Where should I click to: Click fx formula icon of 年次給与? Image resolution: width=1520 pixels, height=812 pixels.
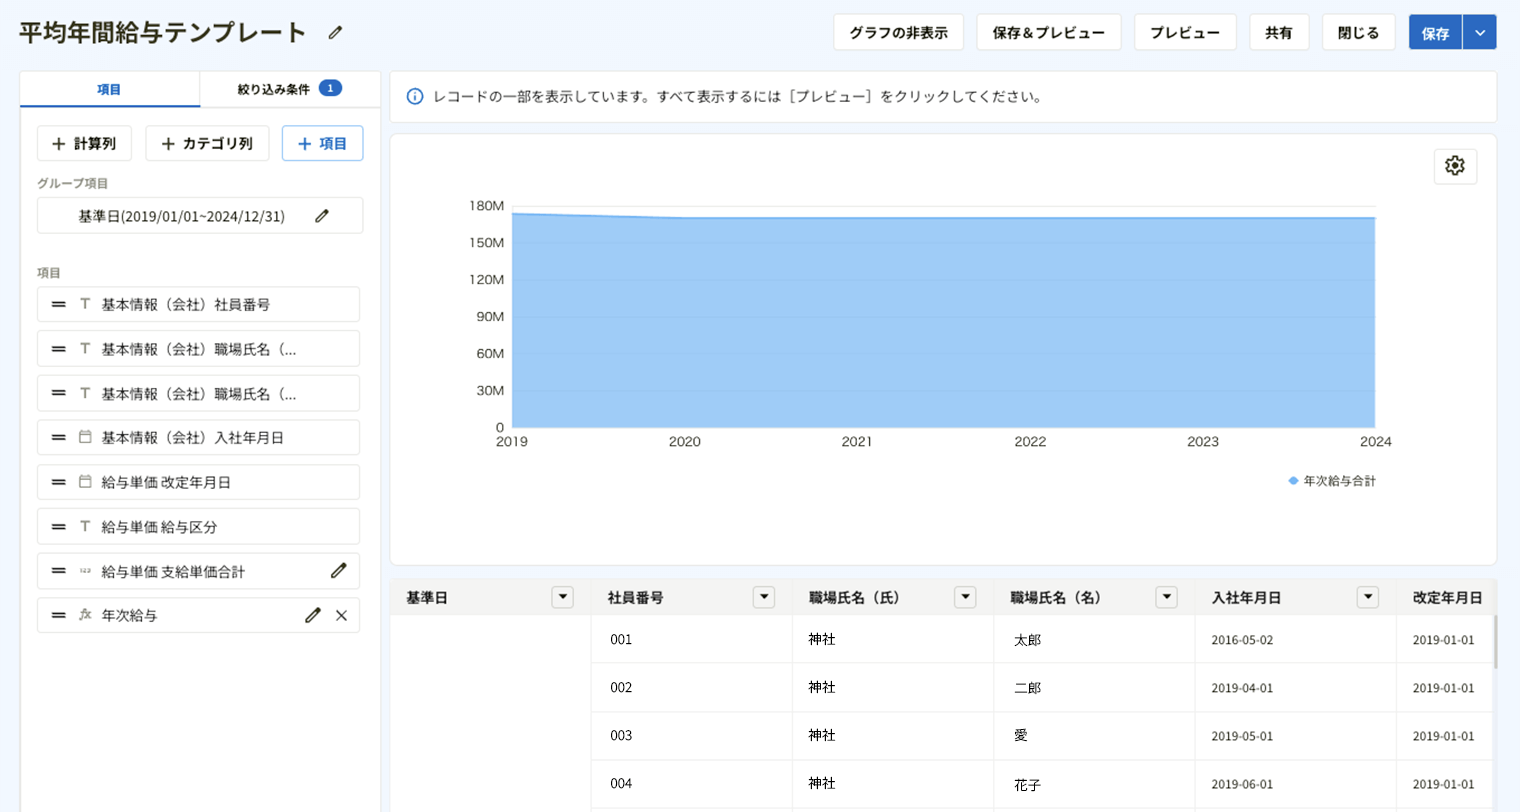pyautogui.click(x=85, y=615)
